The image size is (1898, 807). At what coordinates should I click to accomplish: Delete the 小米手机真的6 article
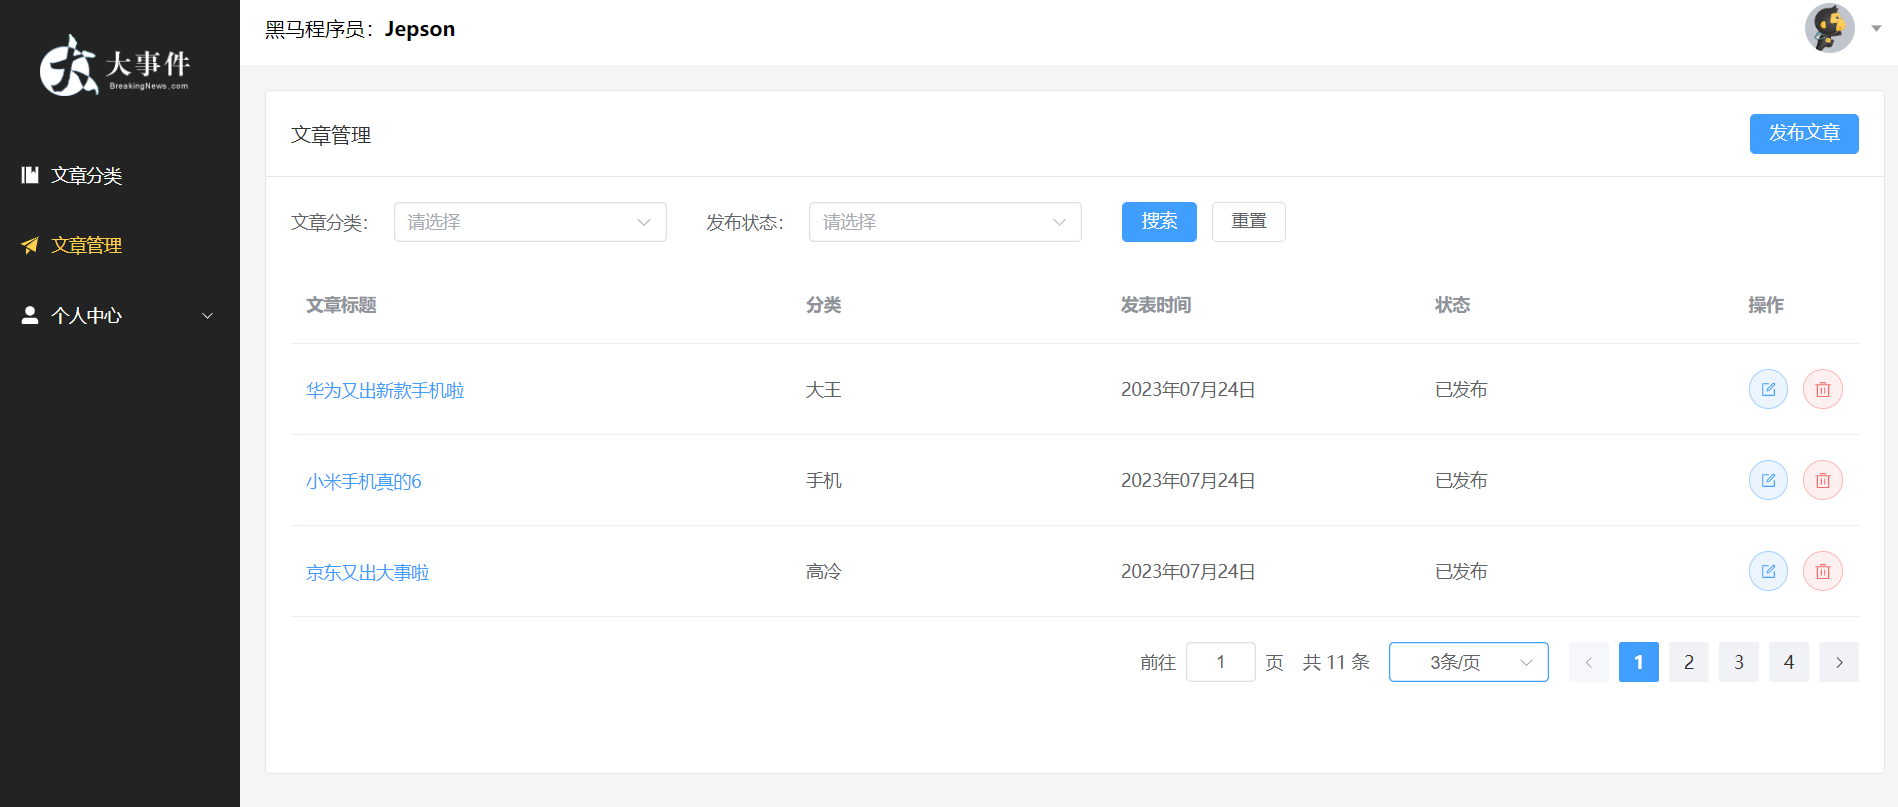pos(1822,480)
